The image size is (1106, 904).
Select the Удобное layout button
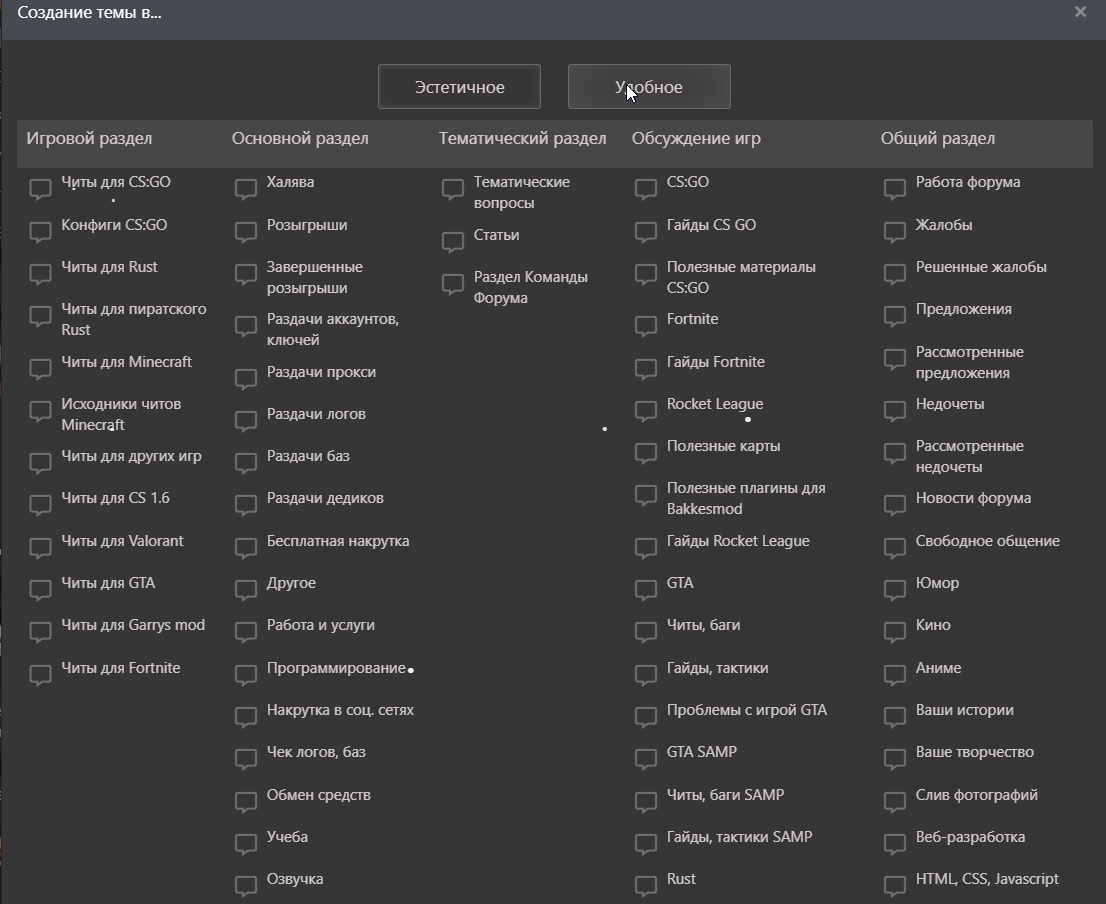coord(649,87)
